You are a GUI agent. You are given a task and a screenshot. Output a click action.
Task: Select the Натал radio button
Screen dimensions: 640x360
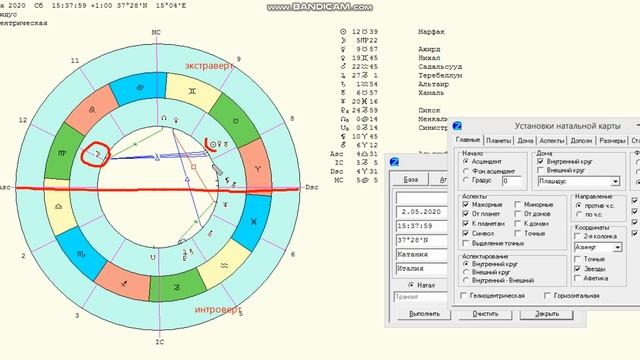411,285
